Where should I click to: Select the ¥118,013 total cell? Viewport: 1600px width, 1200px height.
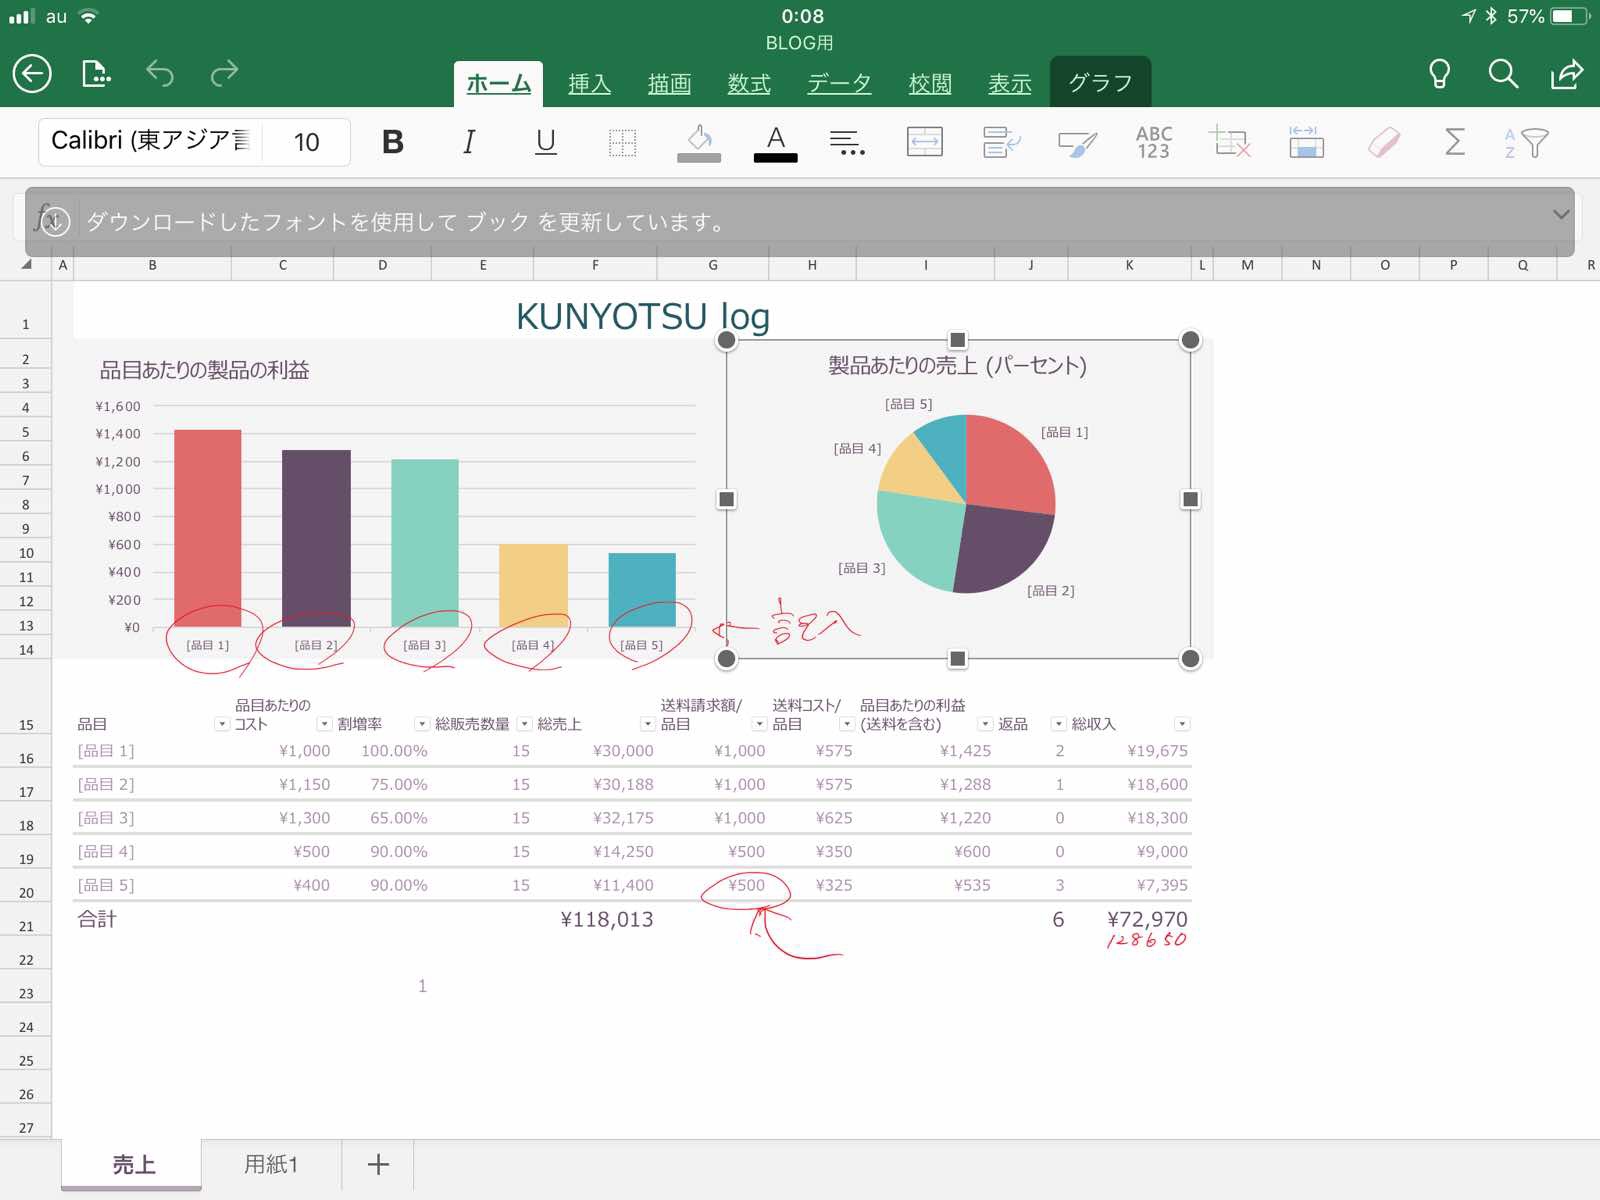pyautogui.click(x=606, y=919)
